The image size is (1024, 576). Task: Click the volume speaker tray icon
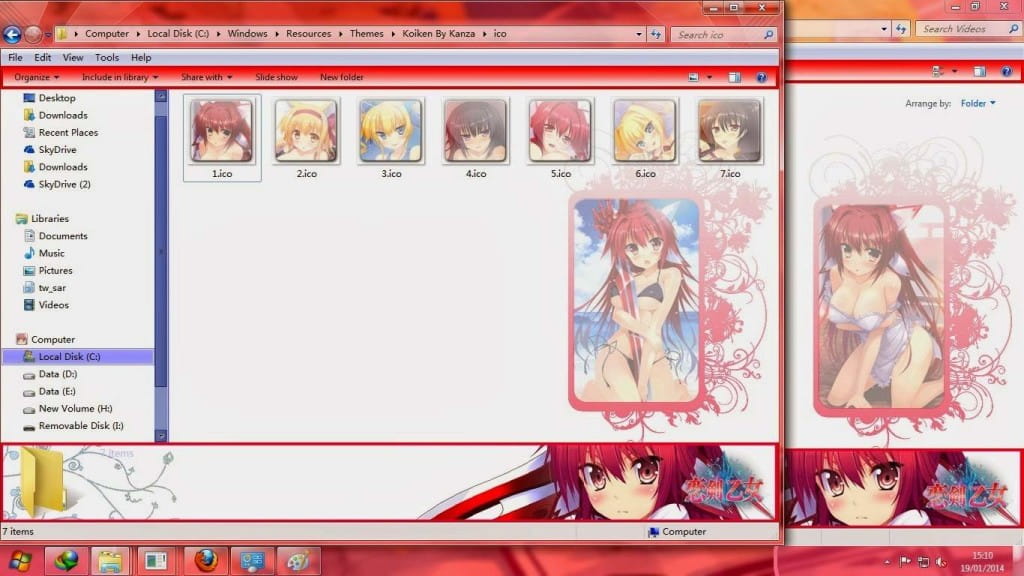(x=941, y=562)
